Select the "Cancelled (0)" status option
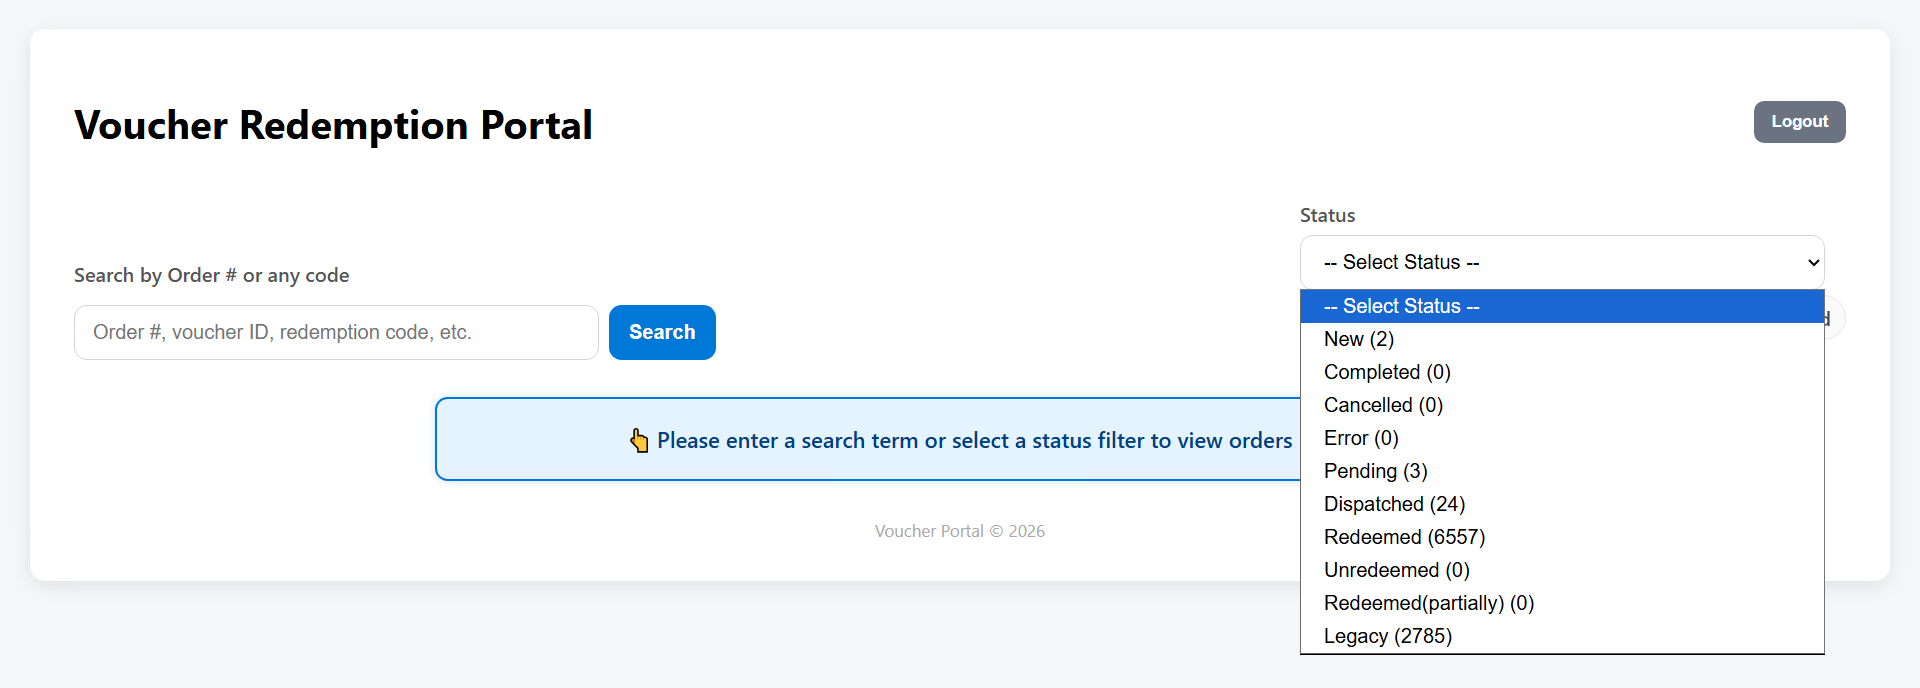 pos(1383,405)
